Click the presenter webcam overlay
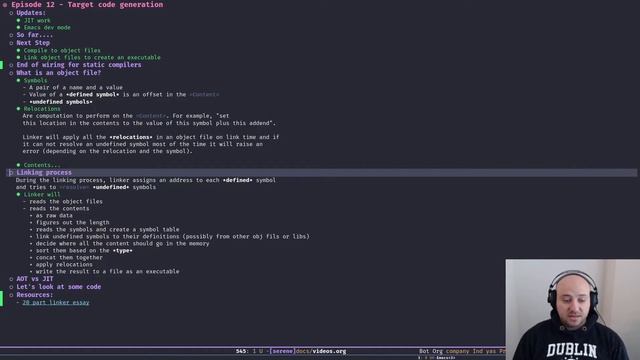This screenshot has height=360, width=640. [573, 309]
